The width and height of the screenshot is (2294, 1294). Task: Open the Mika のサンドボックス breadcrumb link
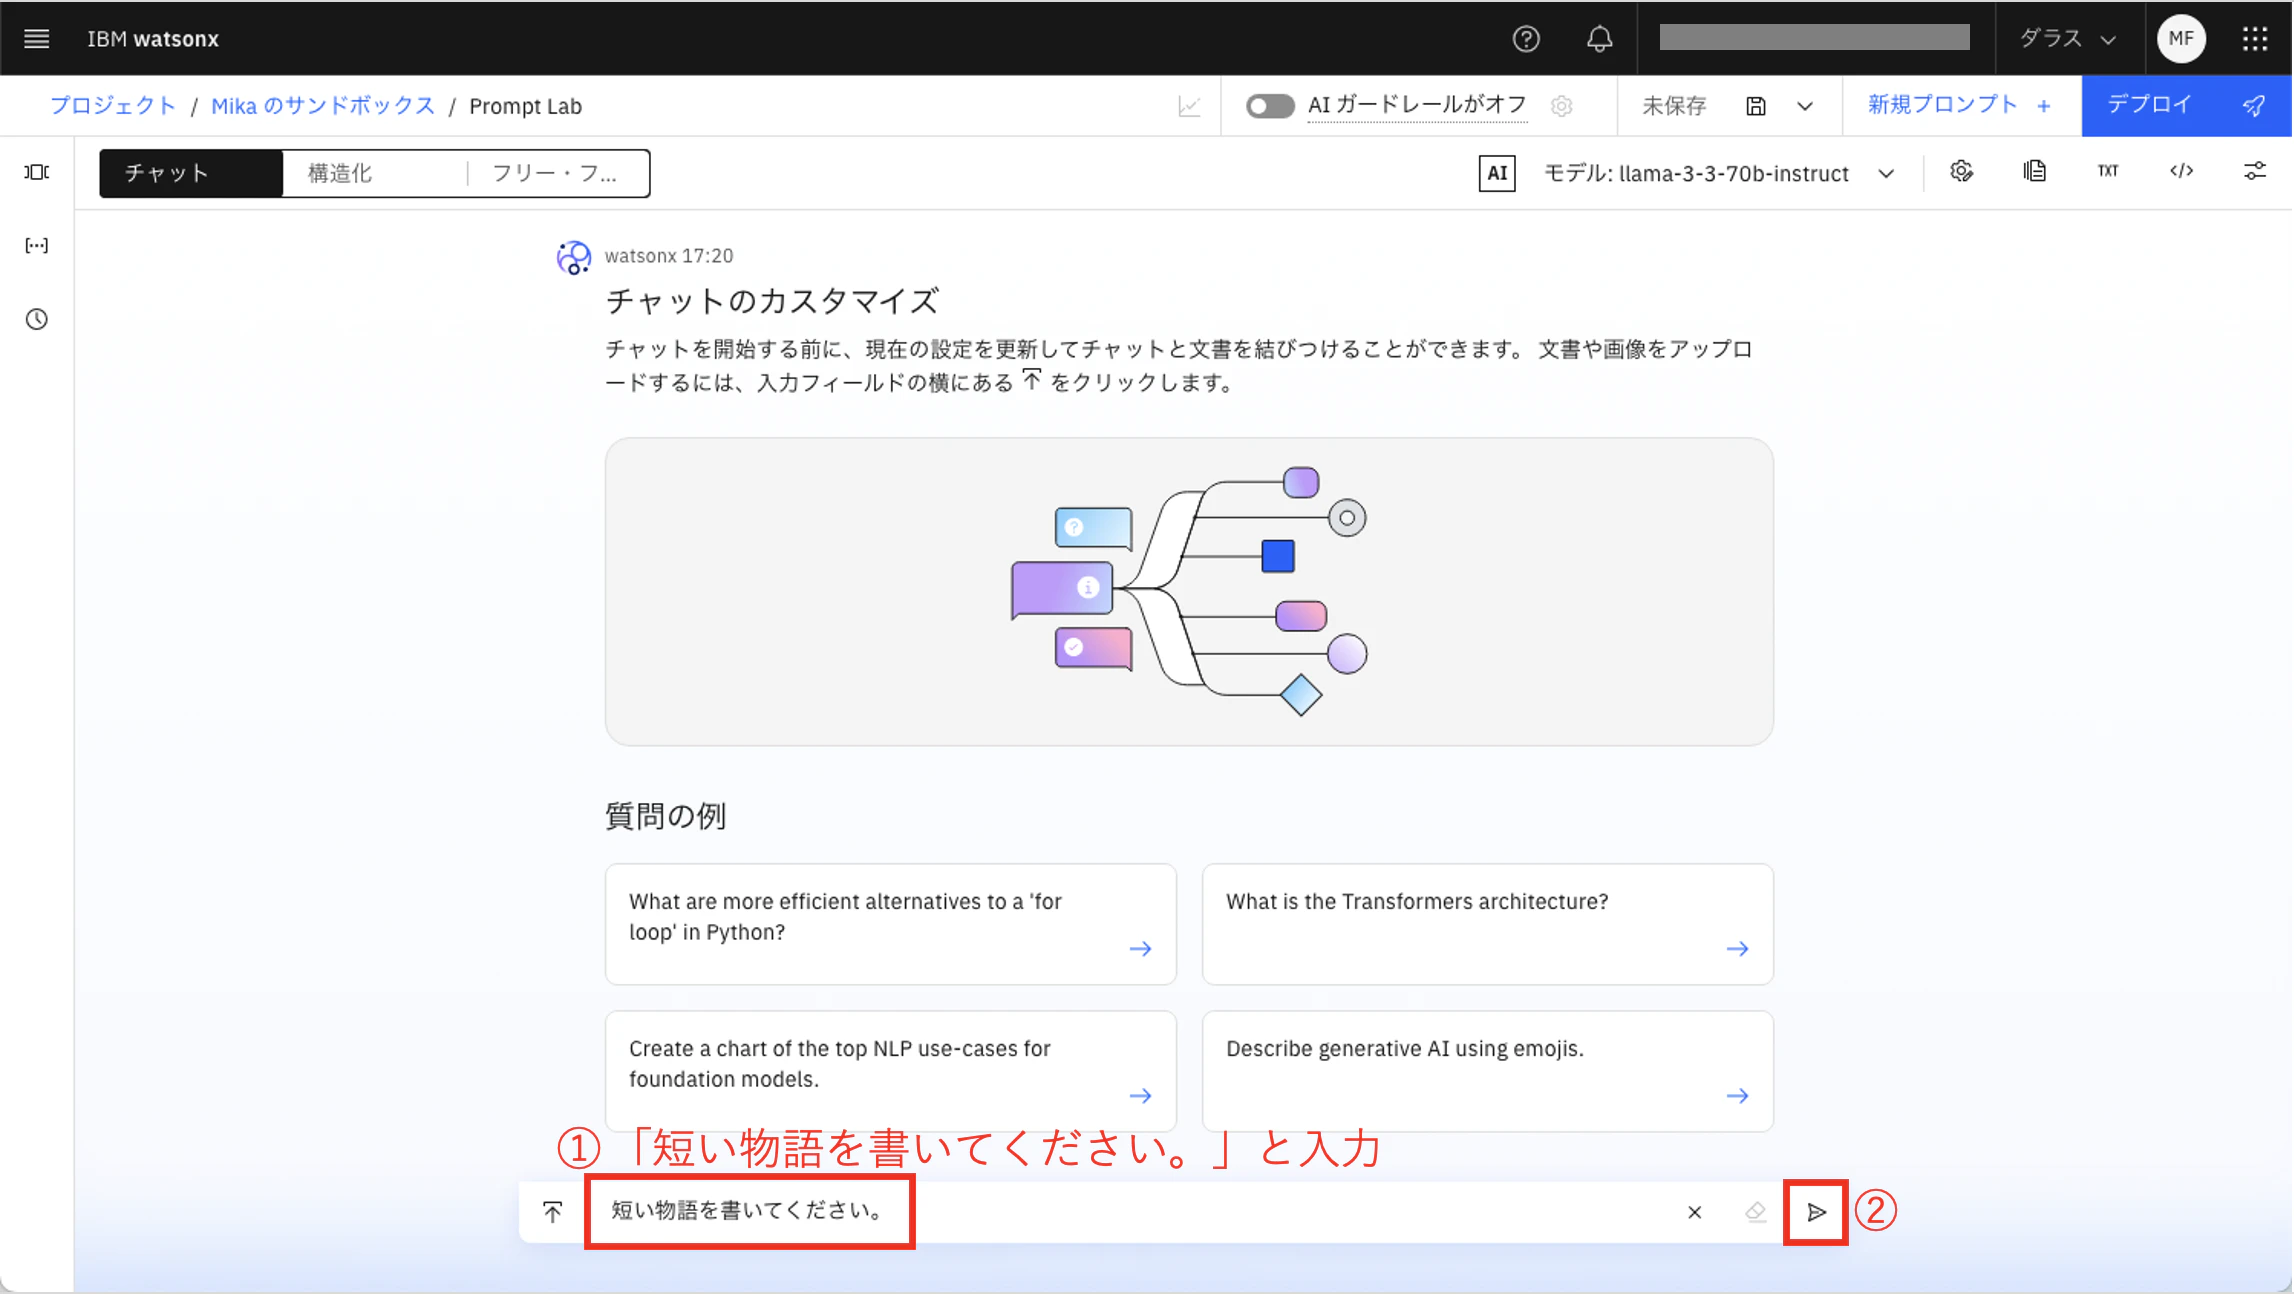(323, 105)
